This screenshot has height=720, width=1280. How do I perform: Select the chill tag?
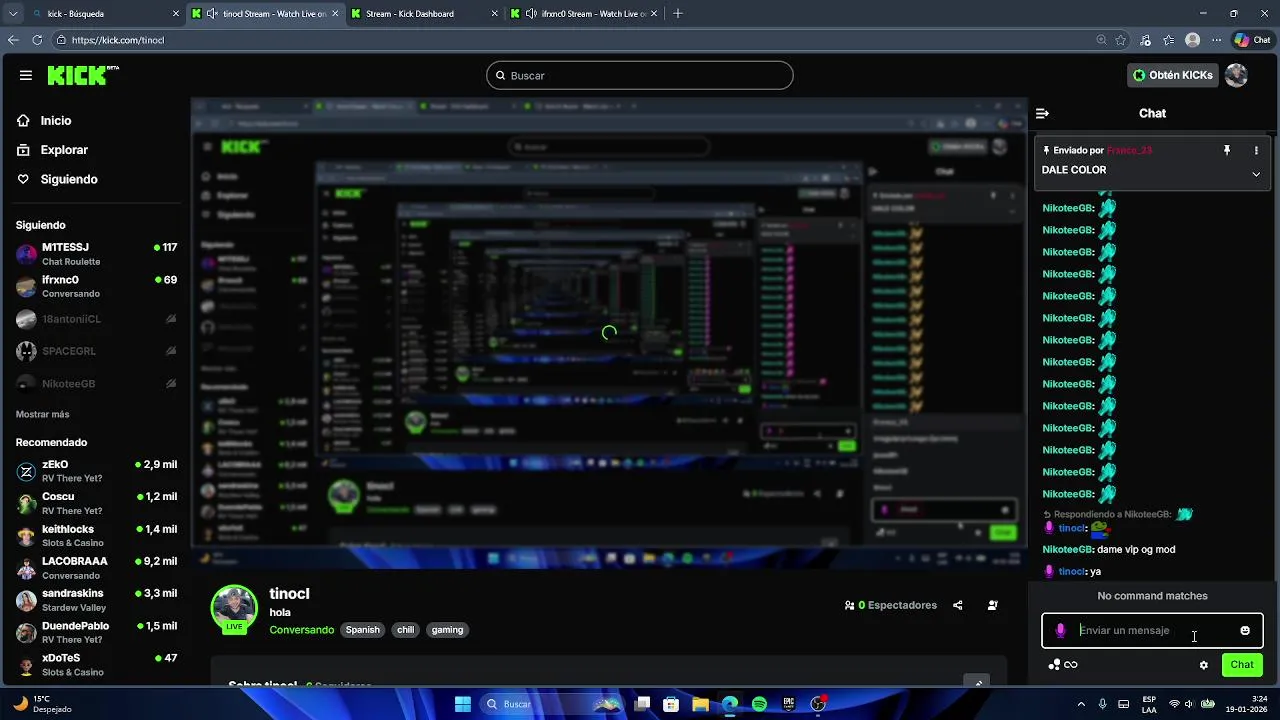click(x=405, y=630)
